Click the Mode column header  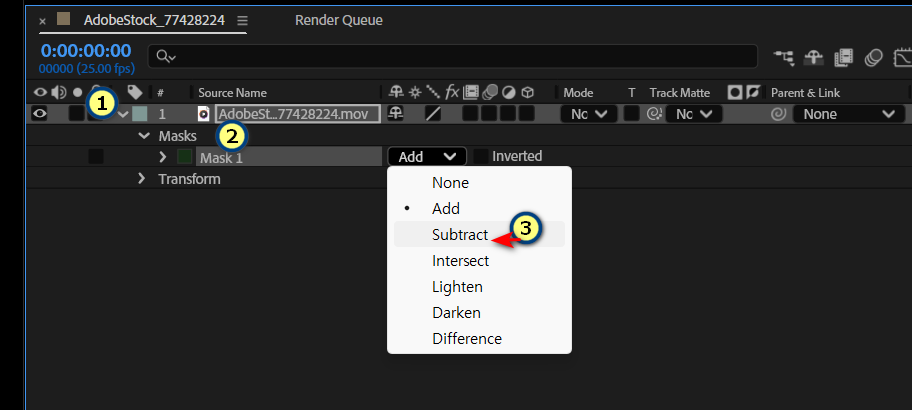578,92
